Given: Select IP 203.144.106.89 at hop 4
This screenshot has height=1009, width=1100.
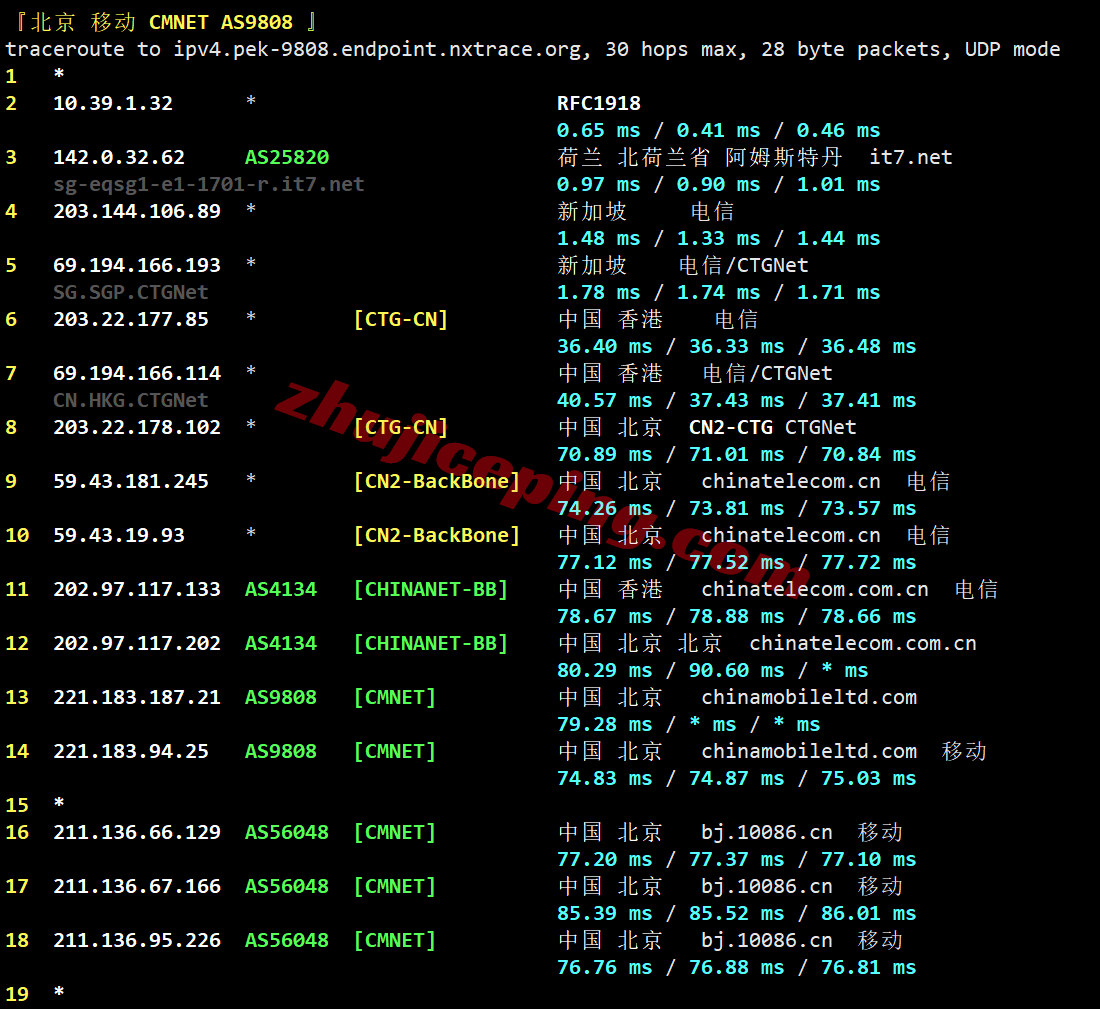Looking at the screenshot, I should click(x=137, y=211).
